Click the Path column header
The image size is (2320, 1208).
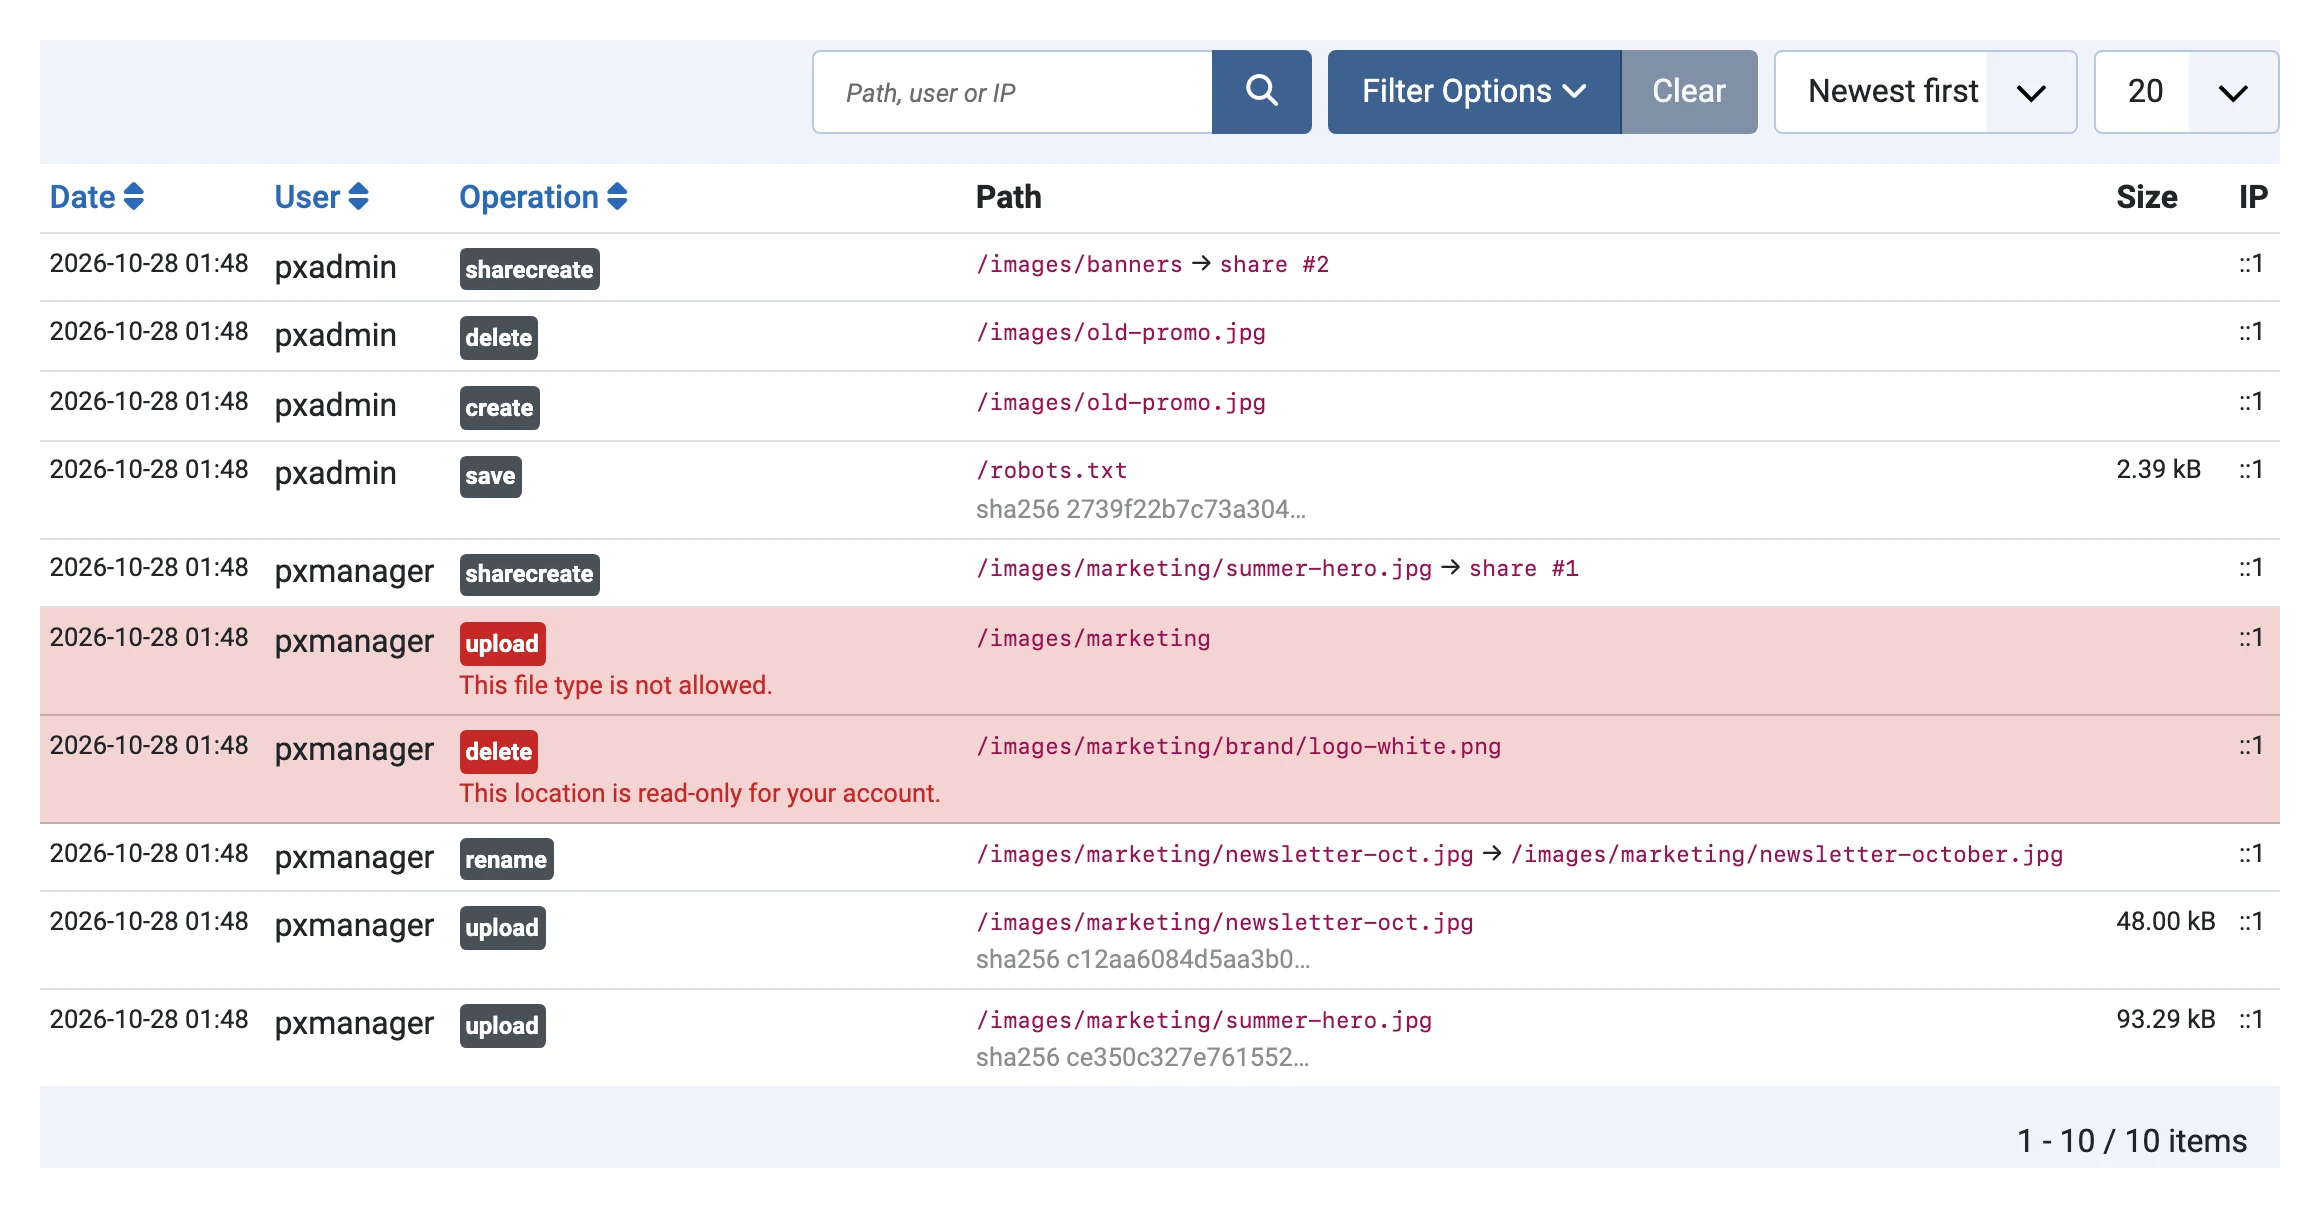click(x=1008, y=197)
